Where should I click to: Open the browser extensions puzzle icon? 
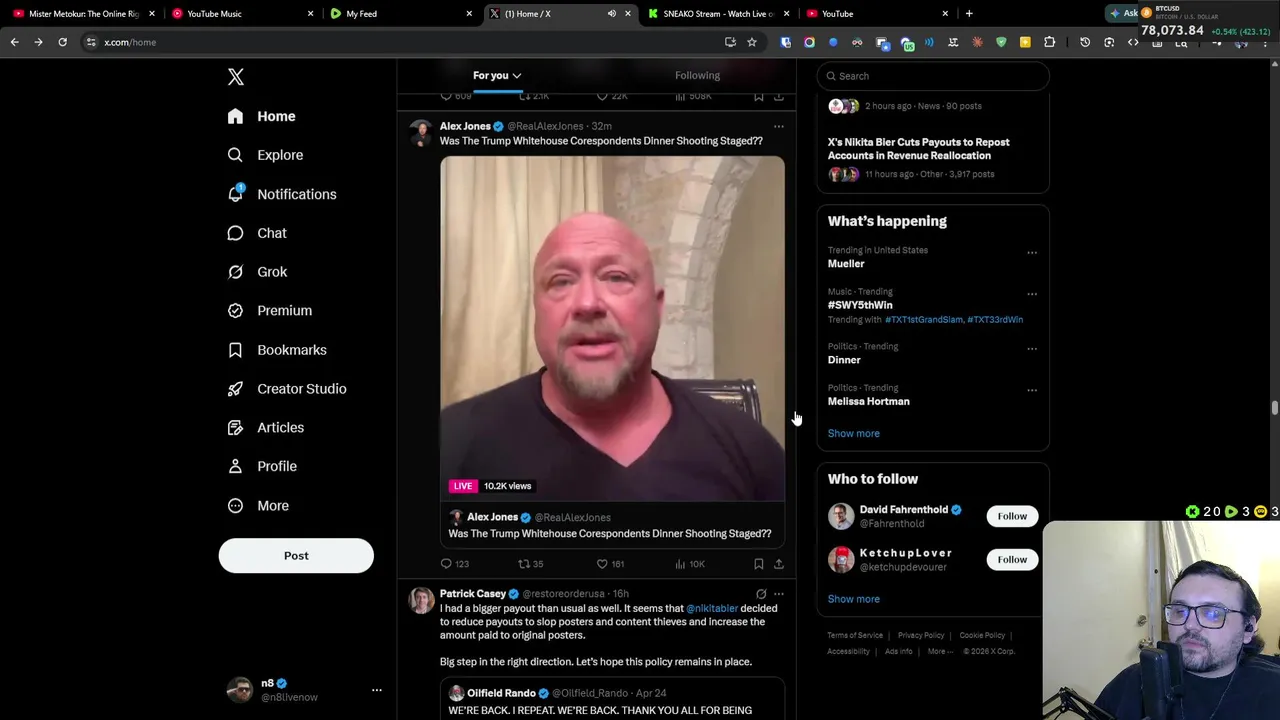click(1049, 42)
